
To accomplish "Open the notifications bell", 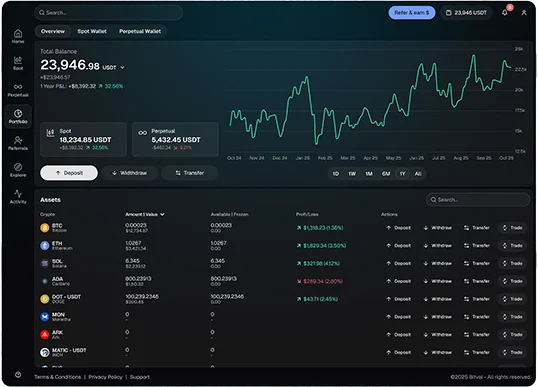I will (504, 13).
